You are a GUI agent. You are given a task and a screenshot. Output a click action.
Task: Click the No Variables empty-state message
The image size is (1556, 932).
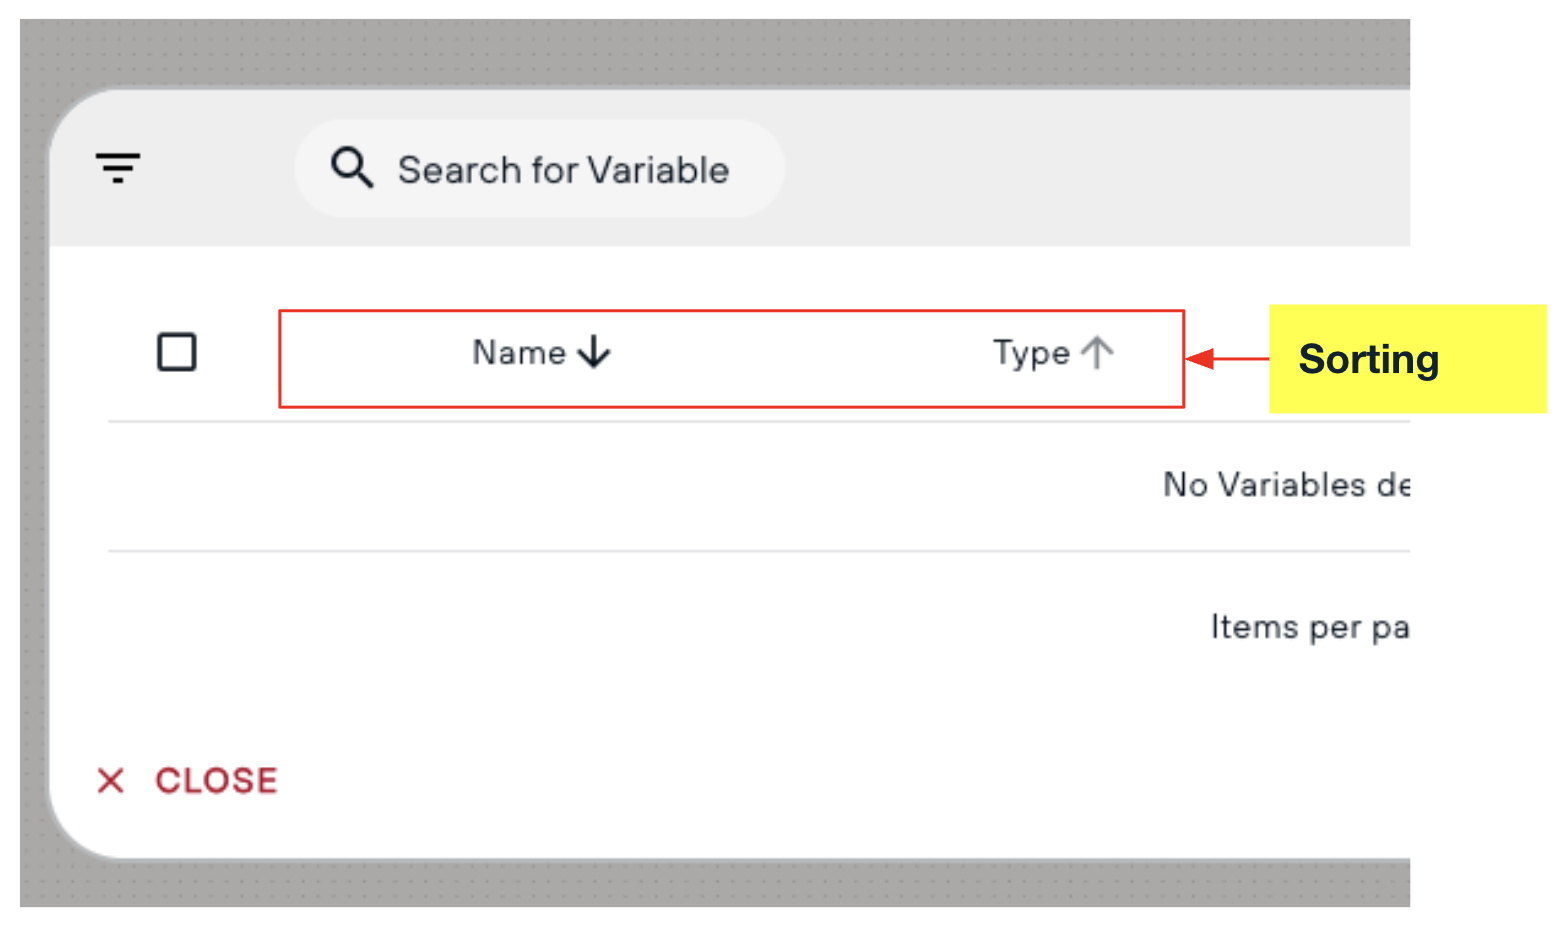[1286, 485]
